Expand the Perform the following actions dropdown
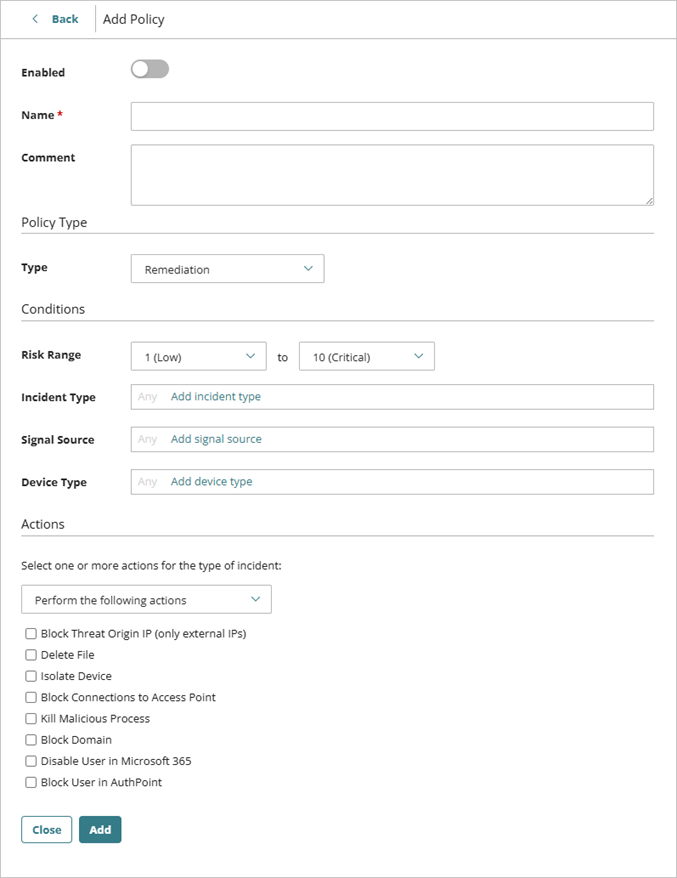This screenshot has width=677, height=878. tap(146, 599)
